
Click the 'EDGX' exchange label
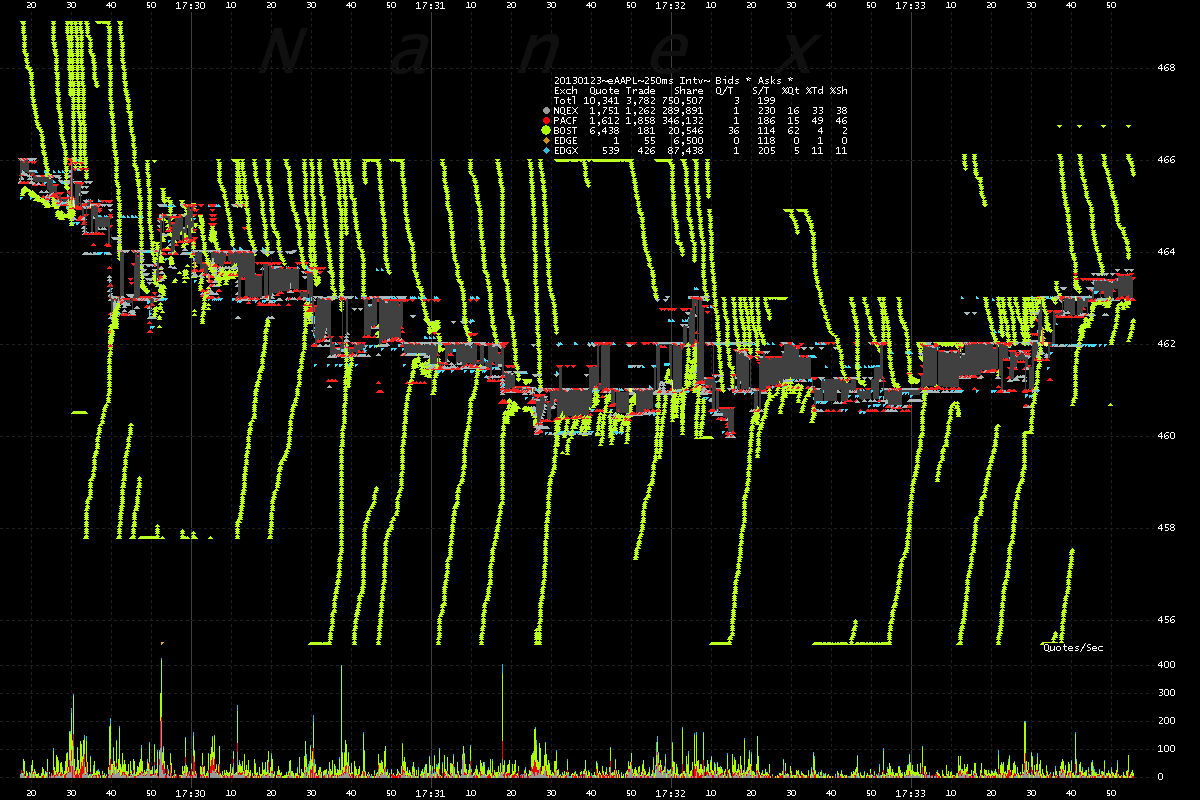click(566, 151)
